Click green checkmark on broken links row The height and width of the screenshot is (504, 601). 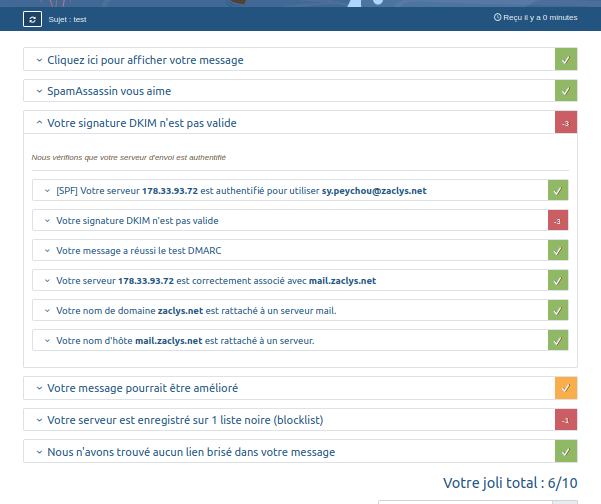pyautogui.click(x=566, y=452)
